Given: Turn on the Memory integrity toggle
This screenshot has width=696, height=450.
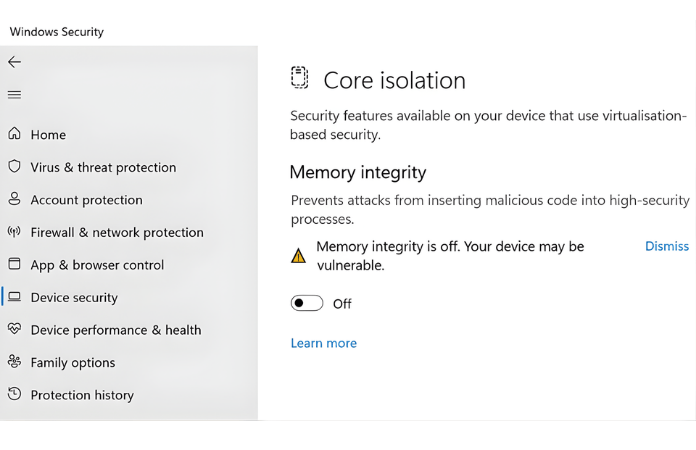Looking at the screenshot, I should pos(307,303).
